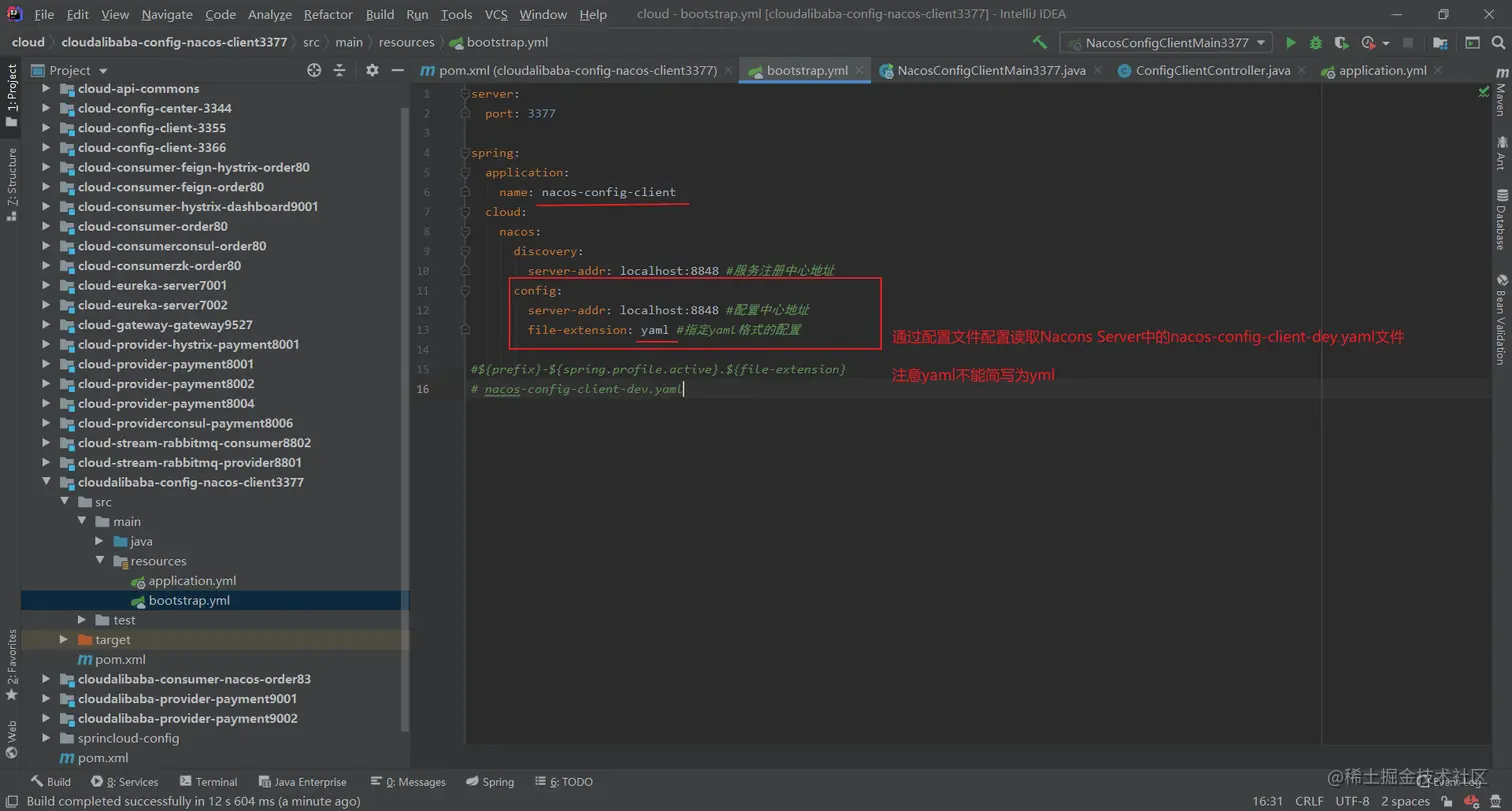Expand the target folder
Viewport: 1512px width, 811px height.
point(64,640)
